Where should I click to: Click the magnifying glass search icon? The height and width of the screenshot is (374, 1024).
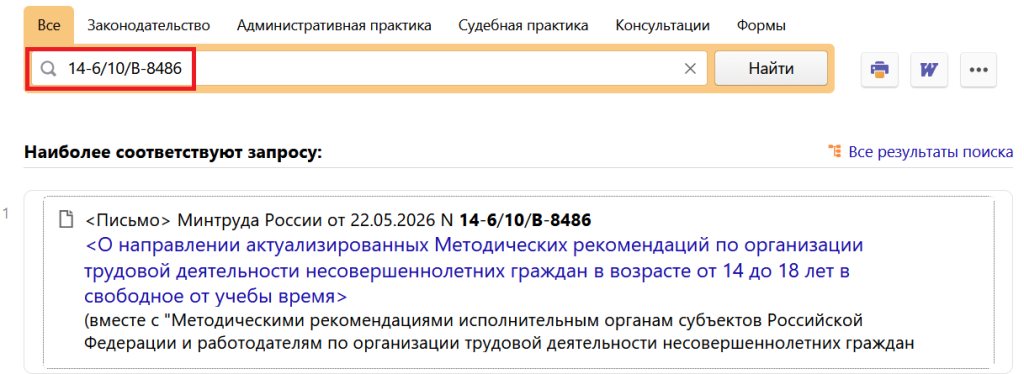48,69
